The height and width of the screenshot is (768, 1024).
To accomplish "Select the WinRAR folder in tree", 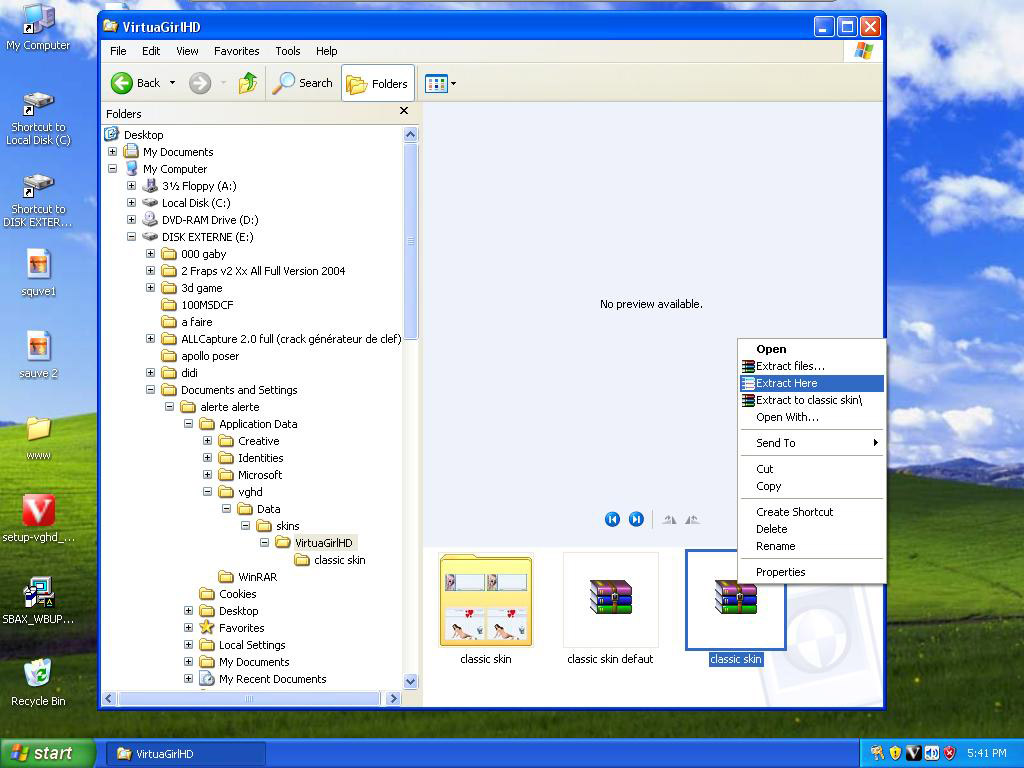I will 257,577.
